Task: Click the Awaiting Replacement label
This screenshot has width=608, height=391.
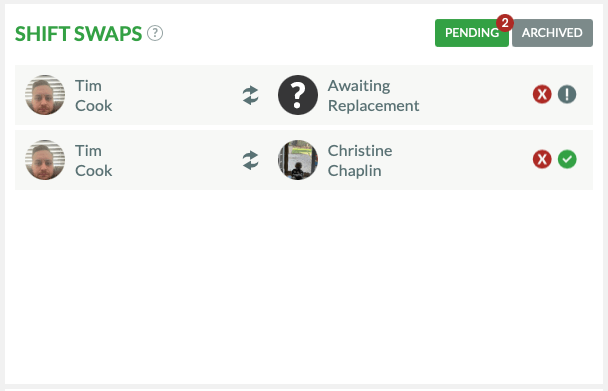Action: click(x=373, y=95)
